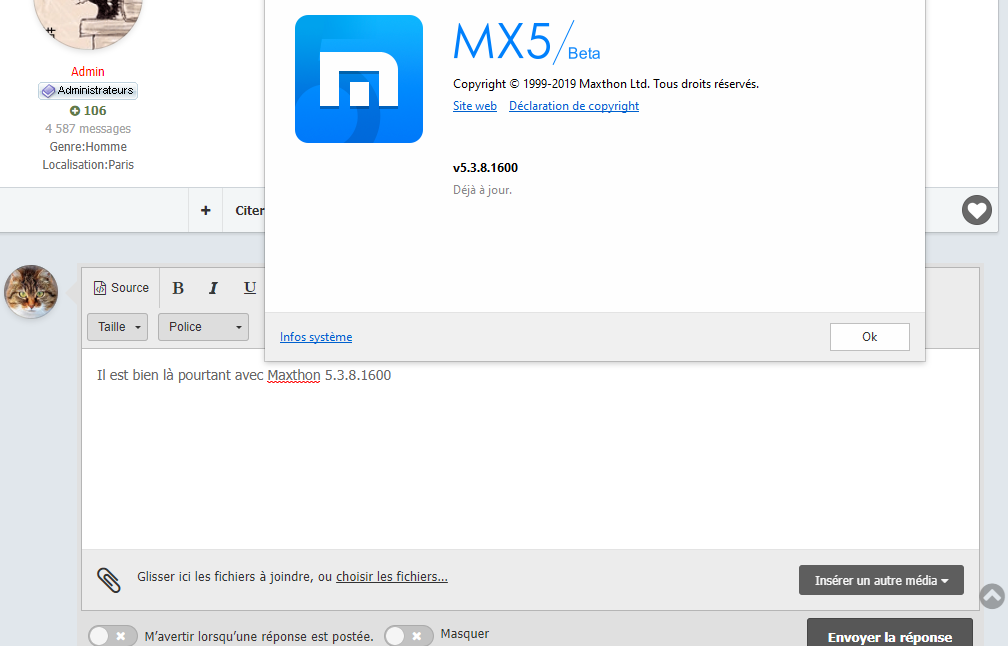1008x646 pixels.
Task: Click the Maxthon MX5 logo icon
Action: coord(359,78)
